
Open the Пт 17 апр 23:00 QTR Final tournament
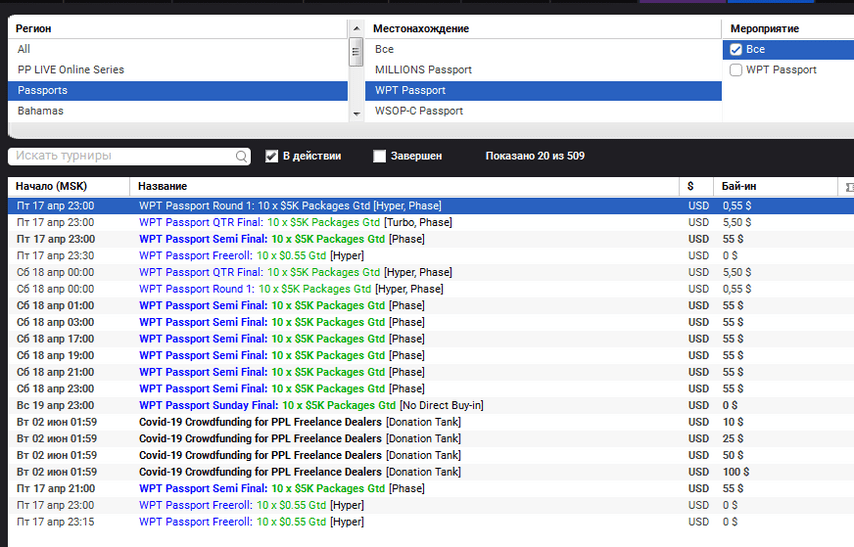coord(431,222)
